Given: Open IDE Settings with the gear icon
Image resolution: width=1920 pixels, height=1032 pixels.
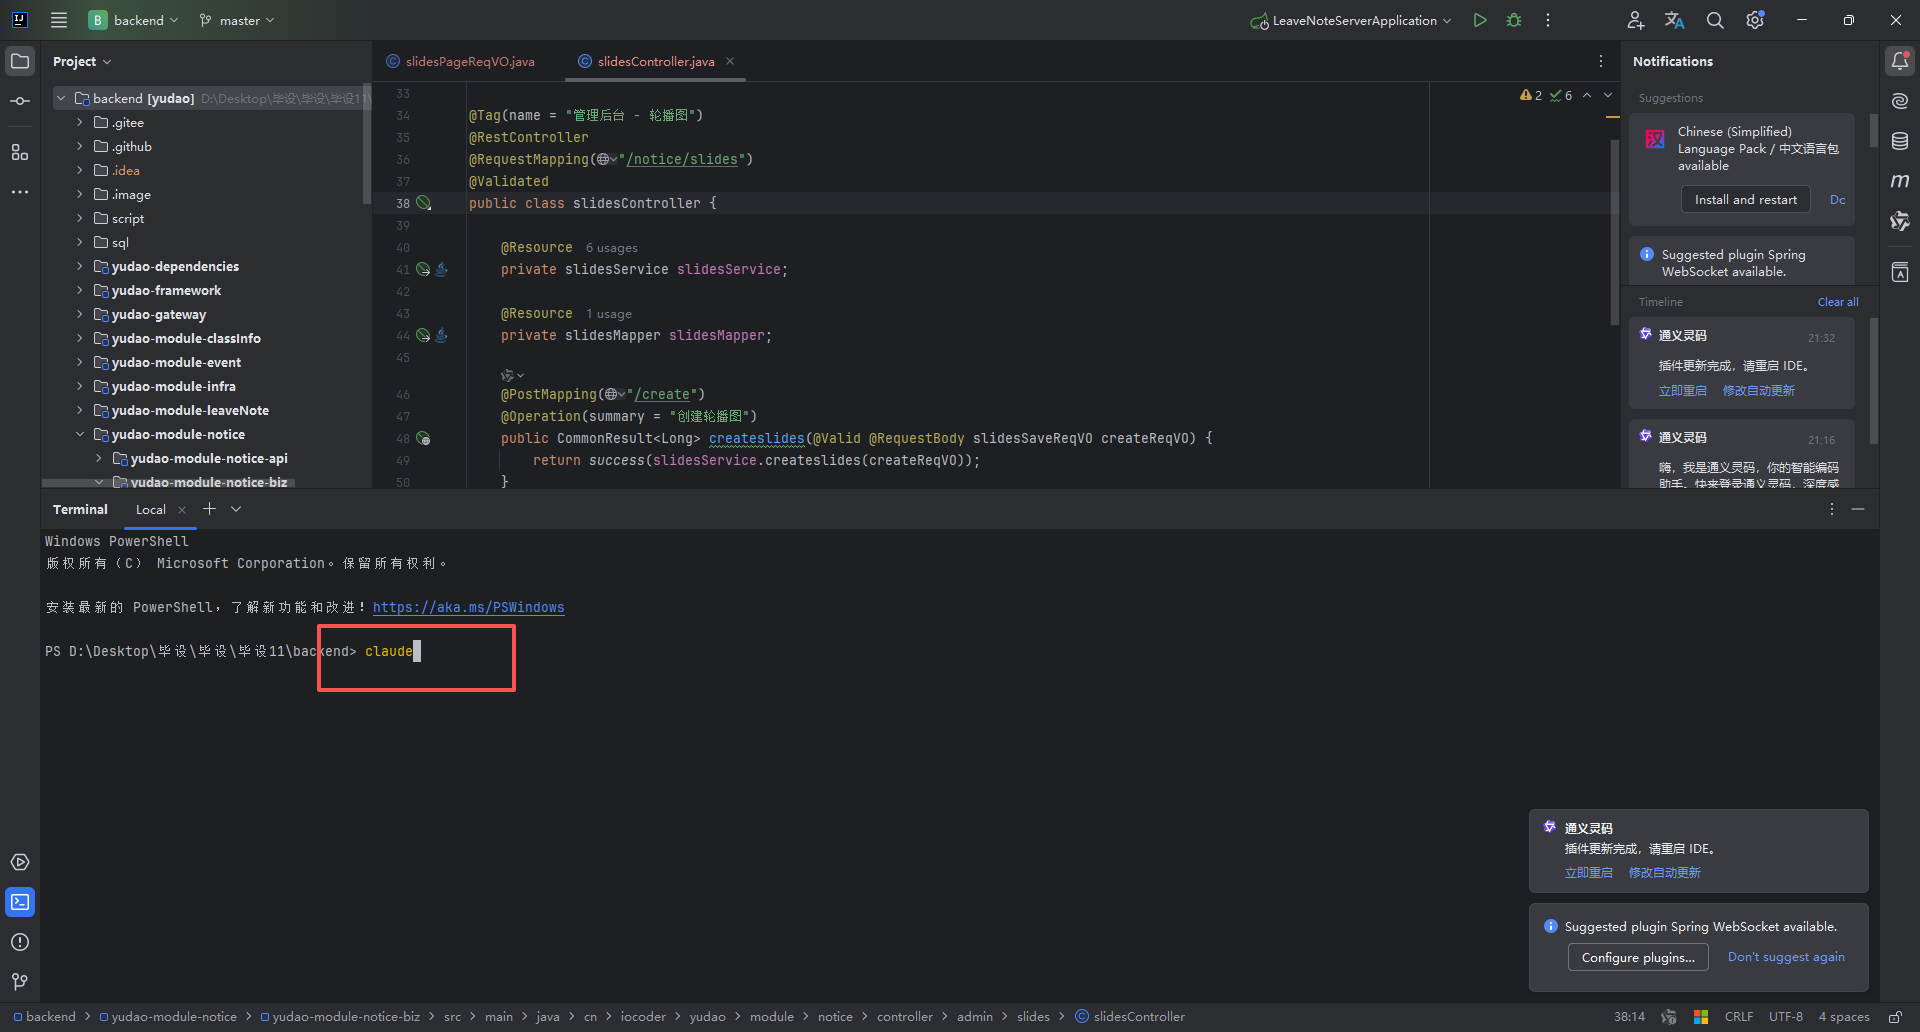Looking at the screenshot, I should (x=1754, y=19).
